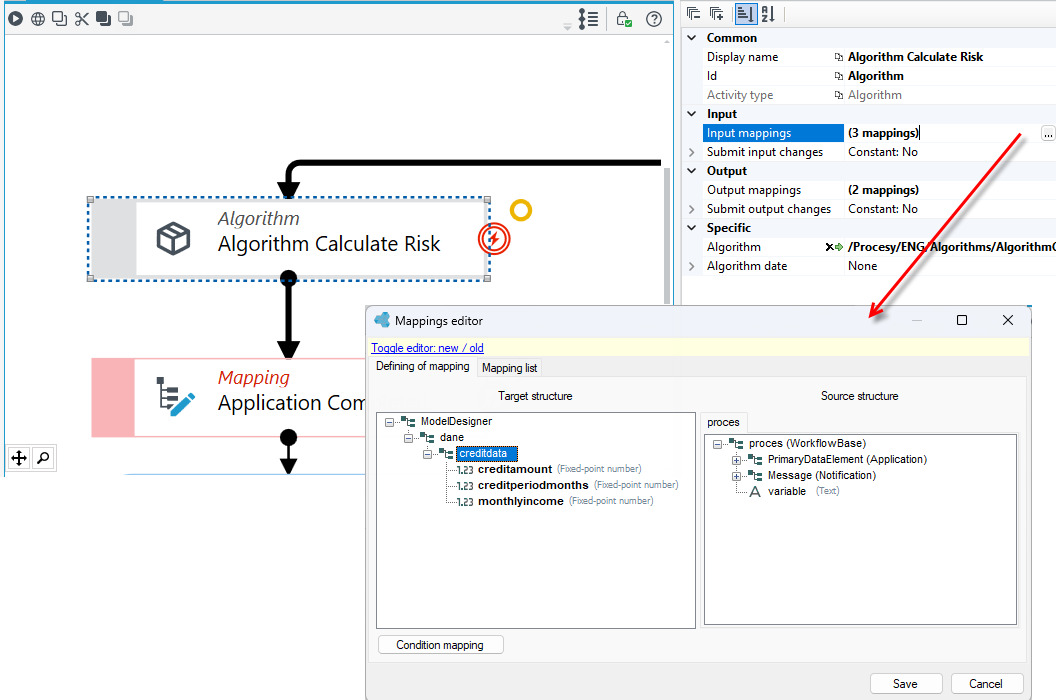Expand the Algorithm date property
The image size is (1056, 700).
tap(692, 266)
